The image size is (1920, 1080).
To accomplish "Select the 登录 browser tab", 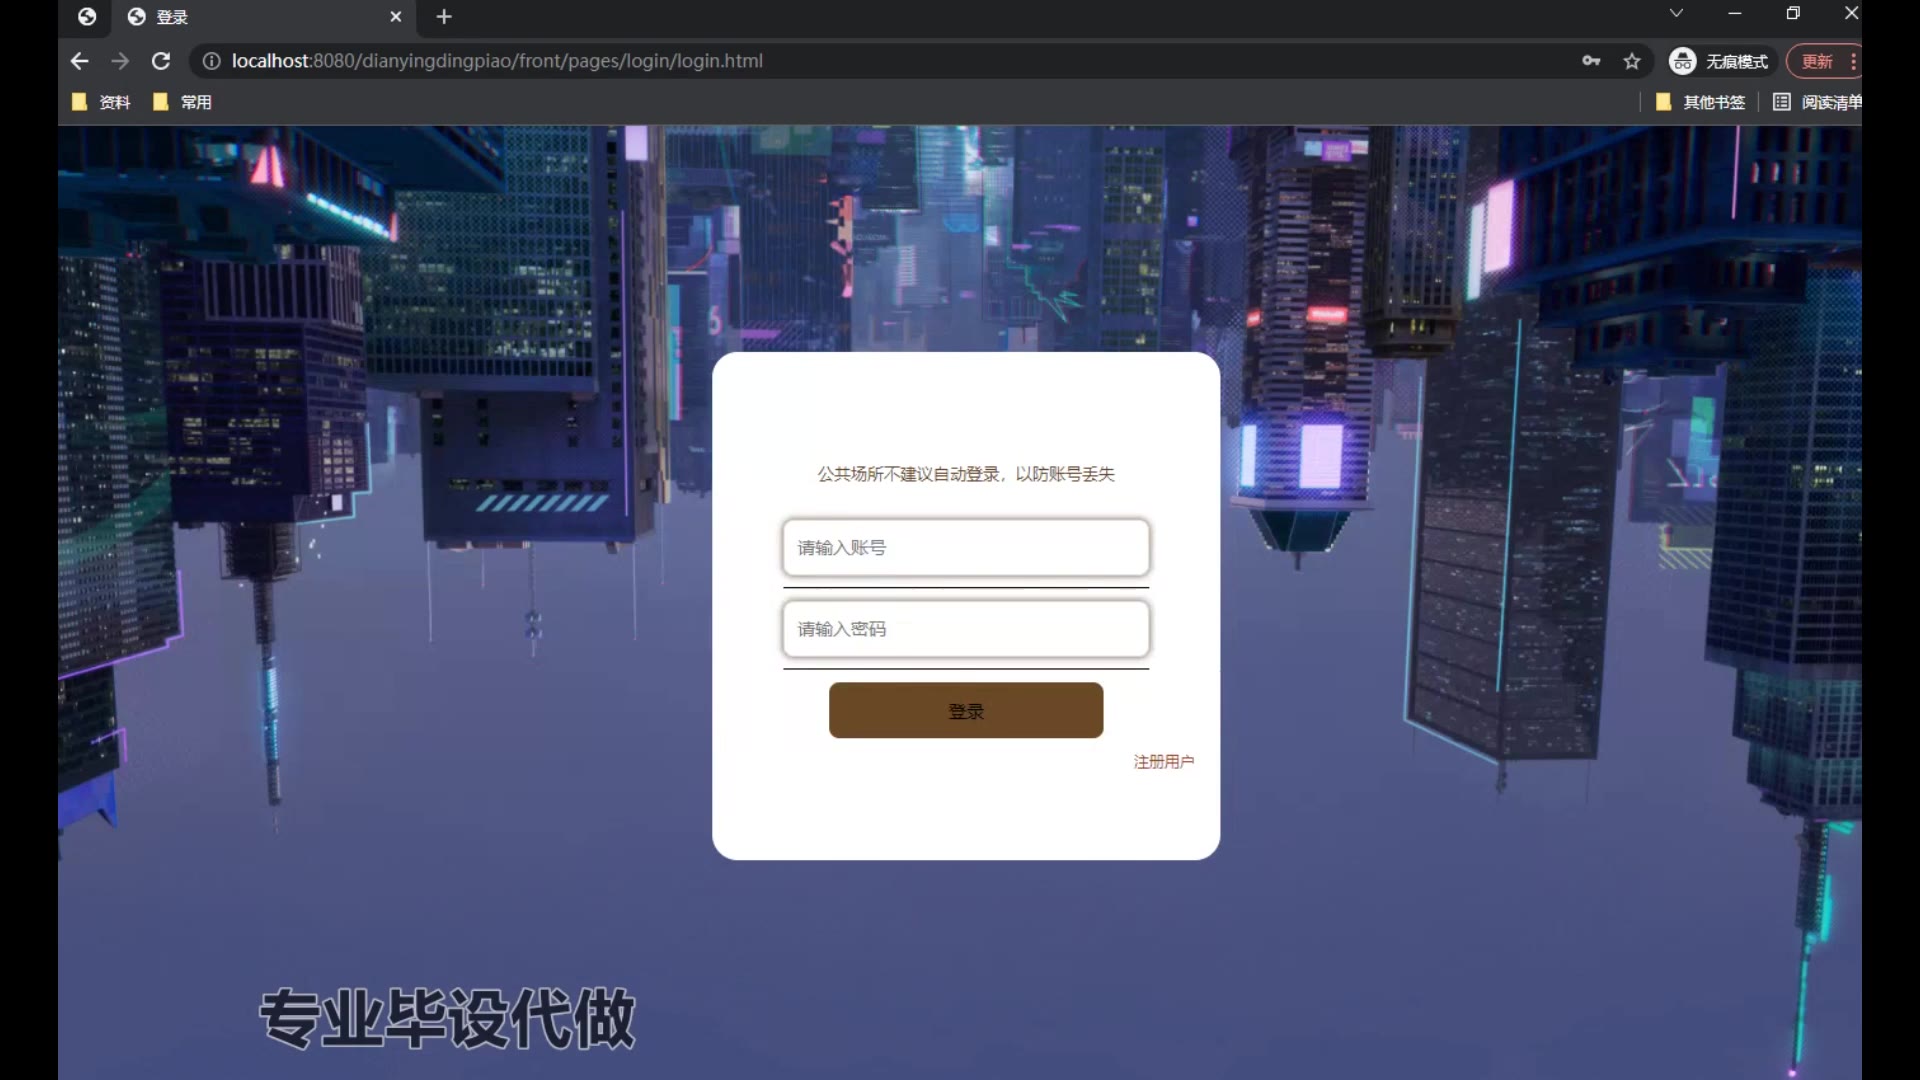I will point(265,17).
